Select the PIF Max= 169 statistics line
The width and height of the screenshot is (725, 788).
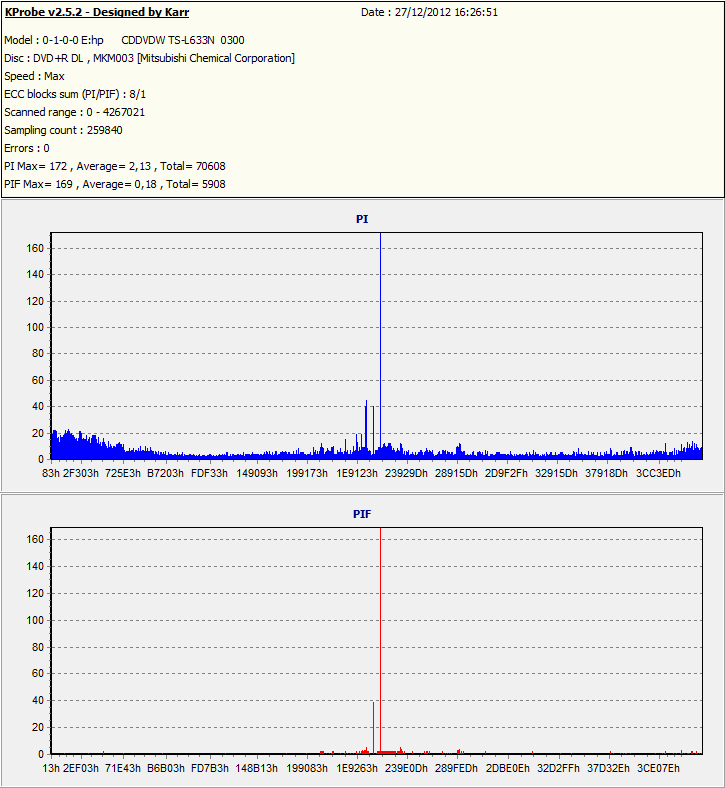tap(115, 184)
